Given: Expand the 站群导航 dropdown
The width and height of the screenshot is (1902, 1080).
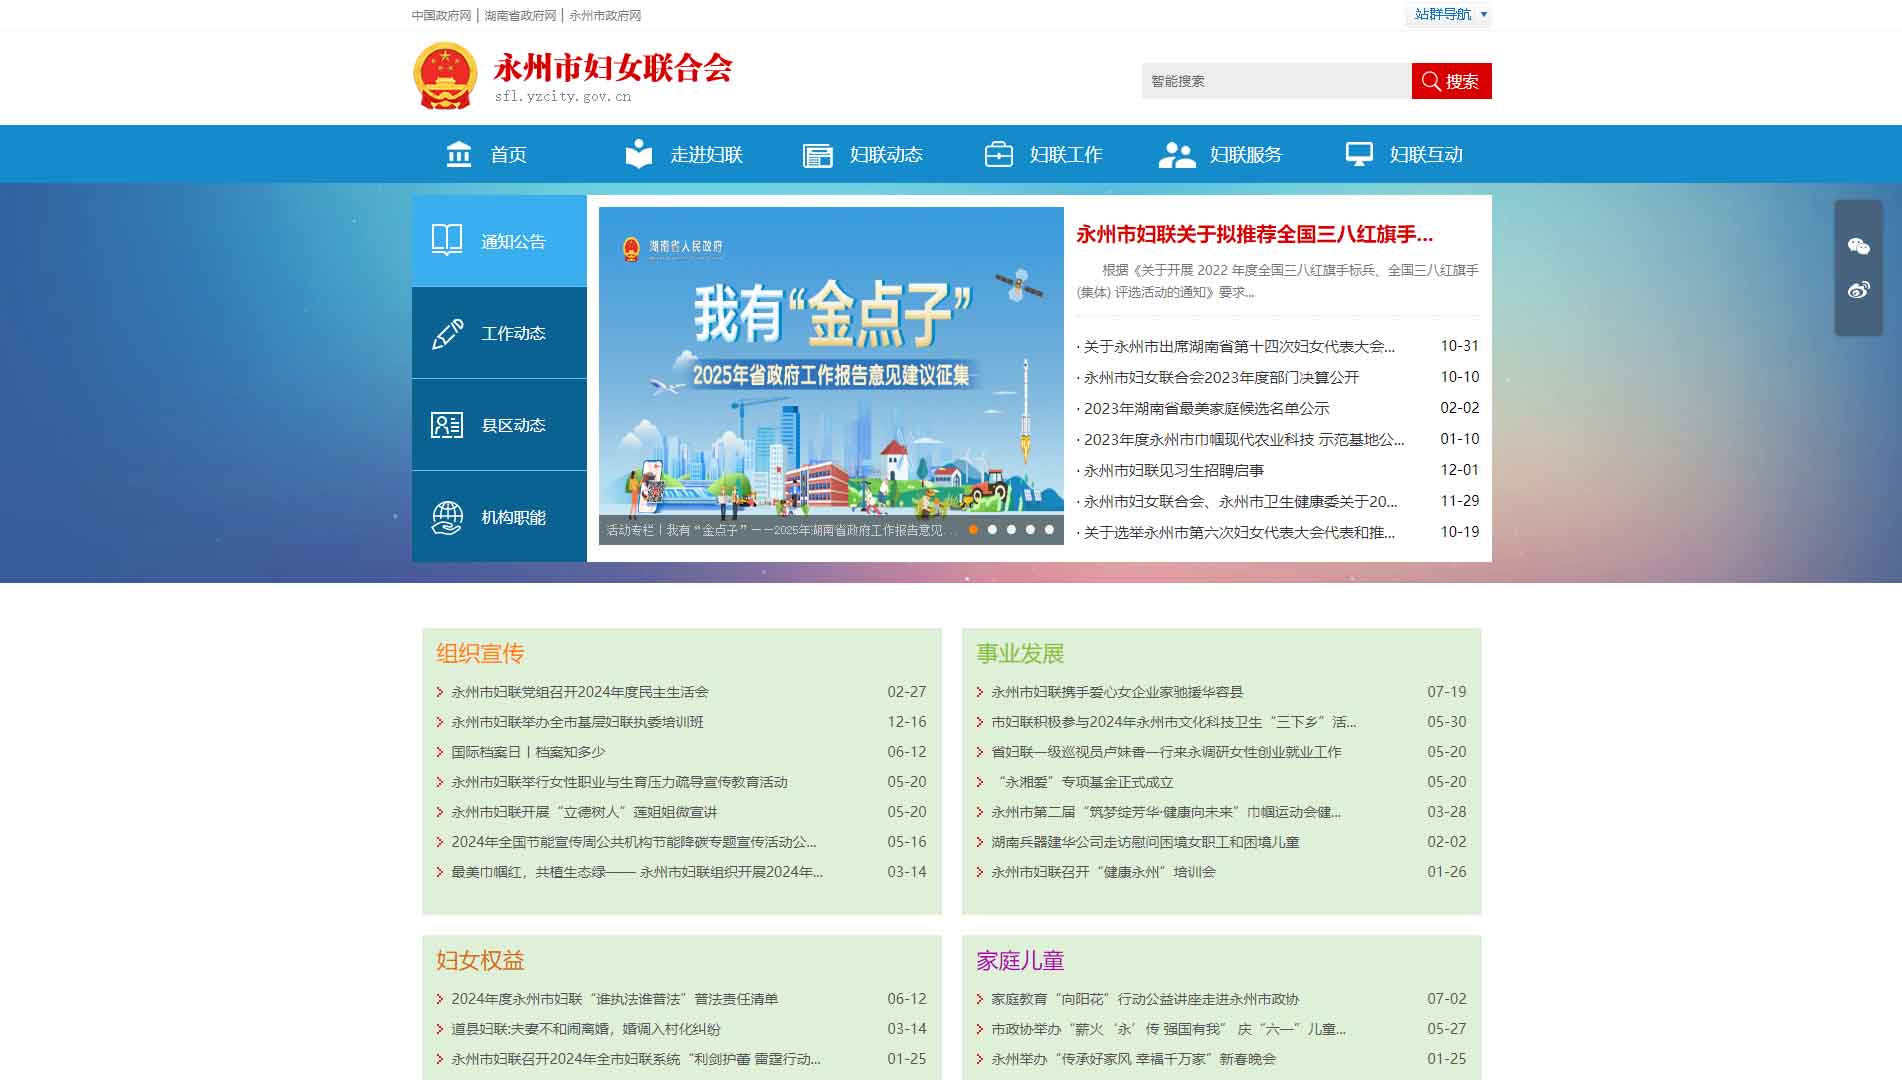Looking at the screenshot, I should point(1449,14).
